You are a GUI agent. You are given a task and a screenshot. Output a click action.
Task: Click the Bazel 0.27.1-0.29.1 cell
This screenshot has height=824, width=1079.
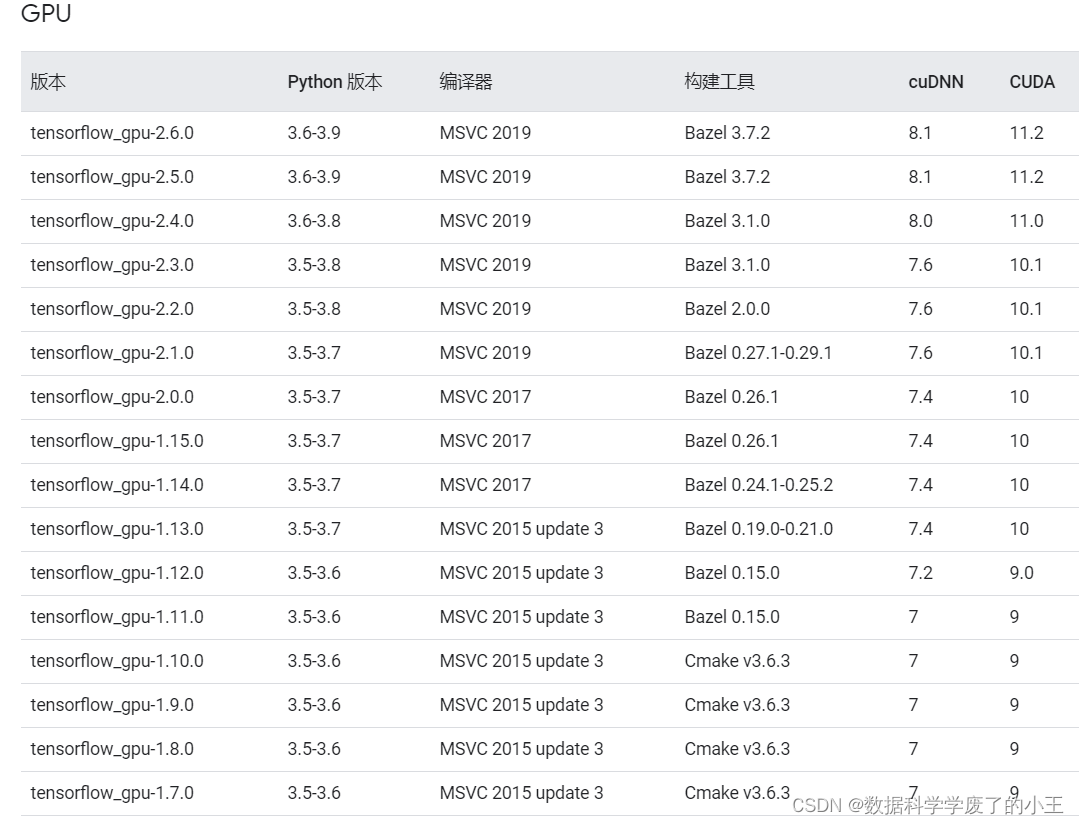click(x=758, y=353)
